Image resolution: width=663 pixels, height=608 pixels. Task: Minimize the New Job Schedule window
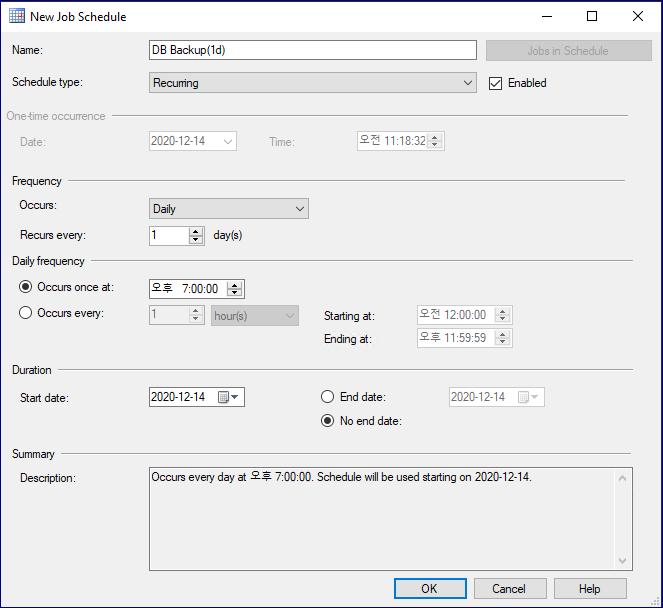pos(547,16)
